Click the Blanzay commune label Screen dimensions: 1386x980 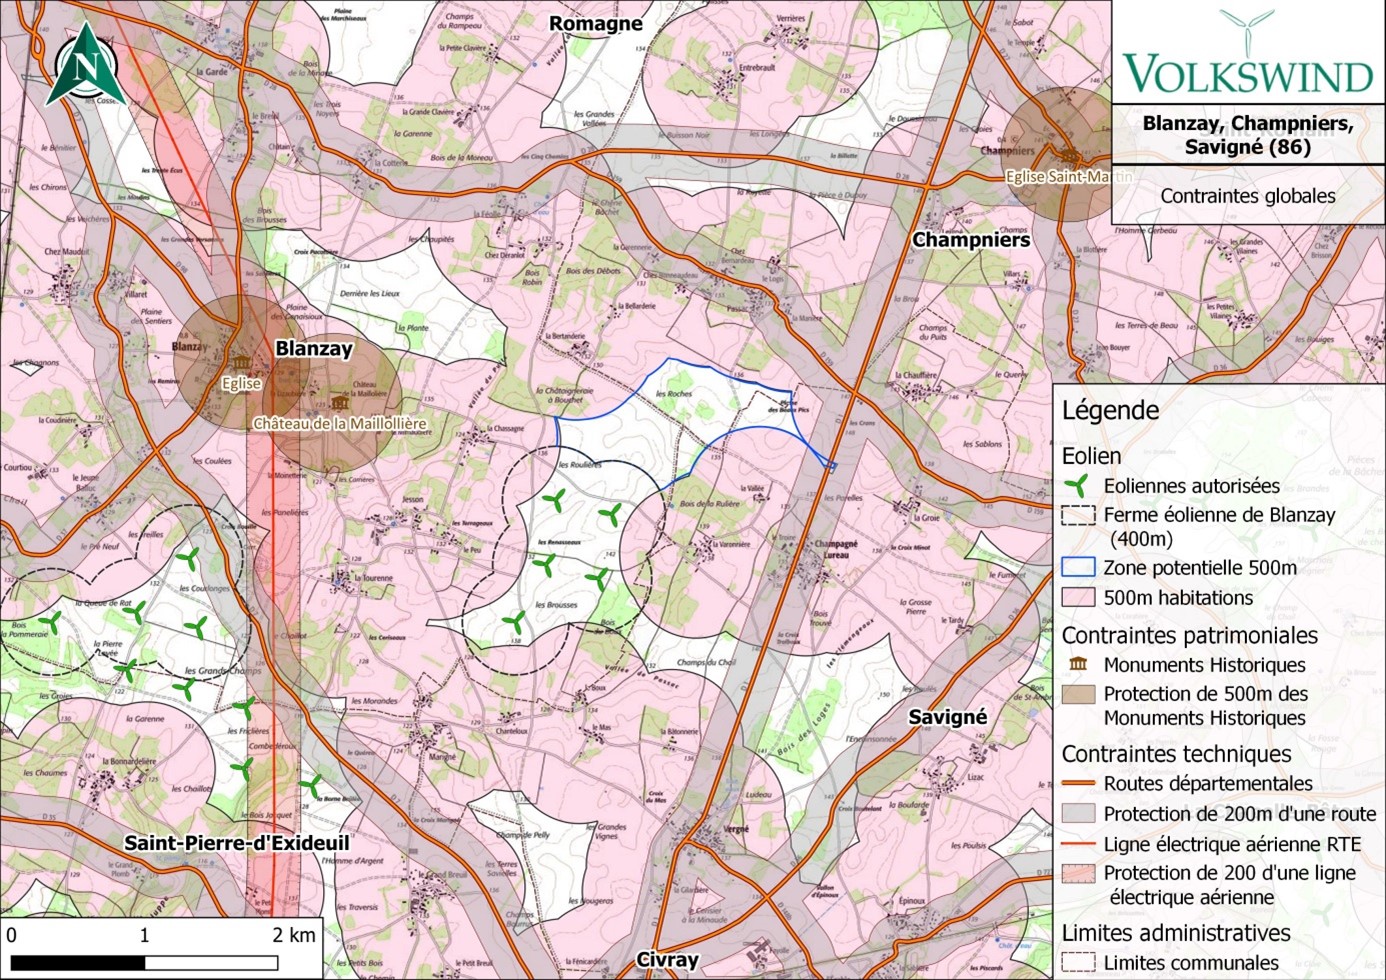point(314,349)
